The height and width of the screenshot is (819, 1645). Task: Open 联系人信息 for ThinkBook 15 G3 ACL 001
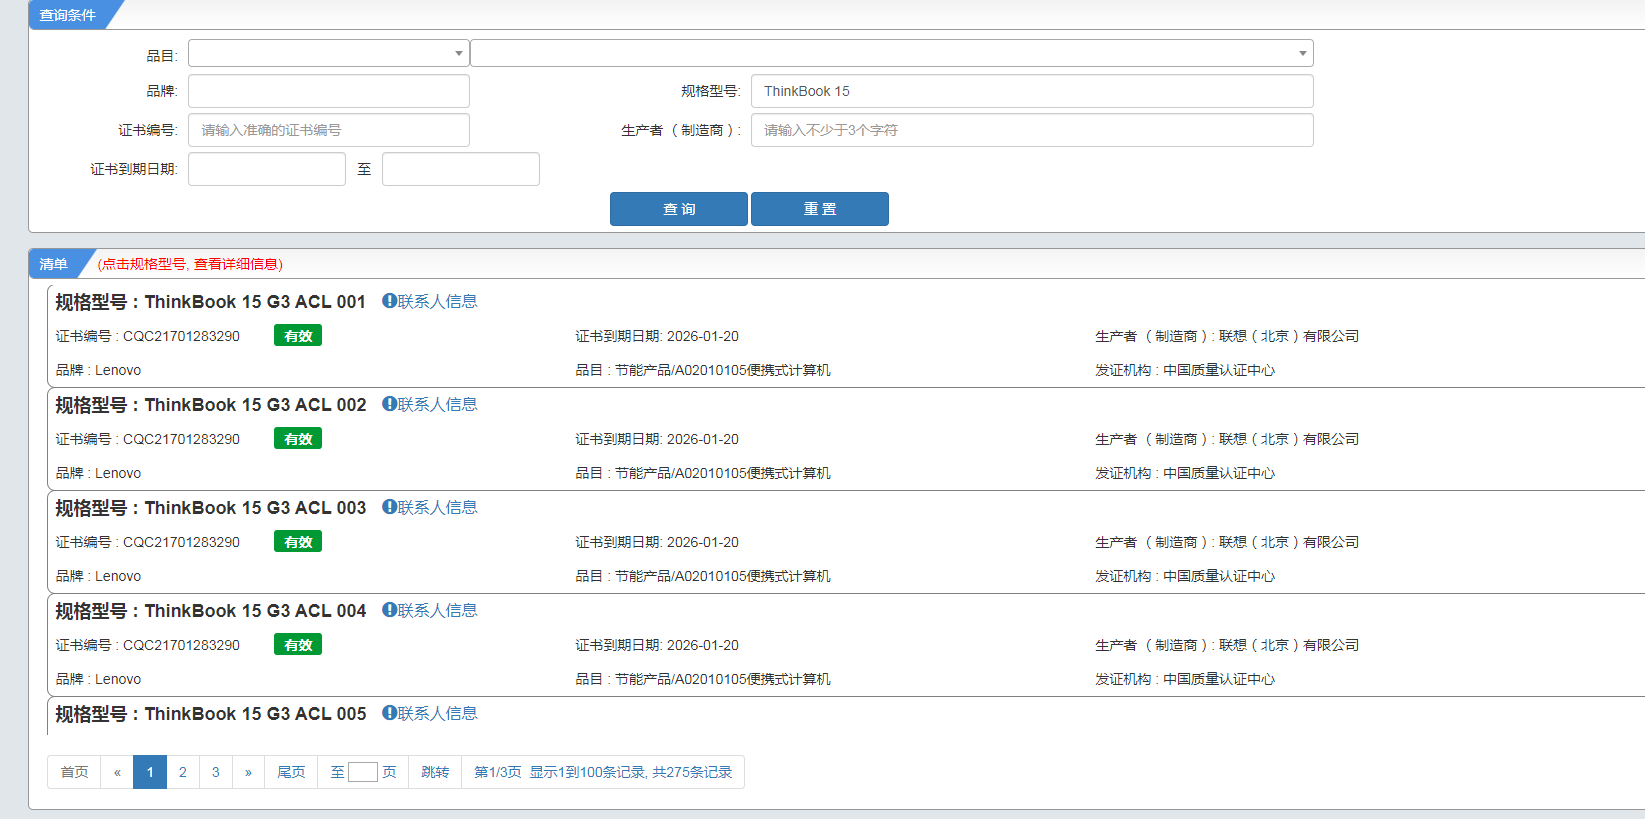(437, 301)
